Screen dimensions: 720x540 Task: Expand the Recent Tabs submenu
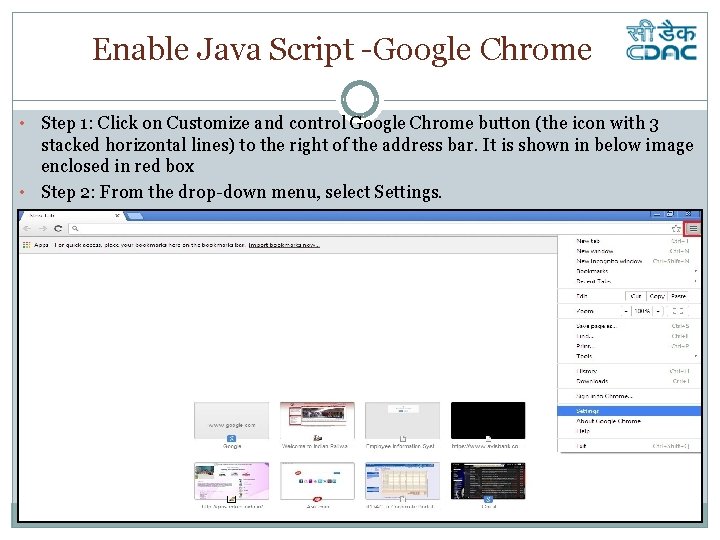click(629, 281)
